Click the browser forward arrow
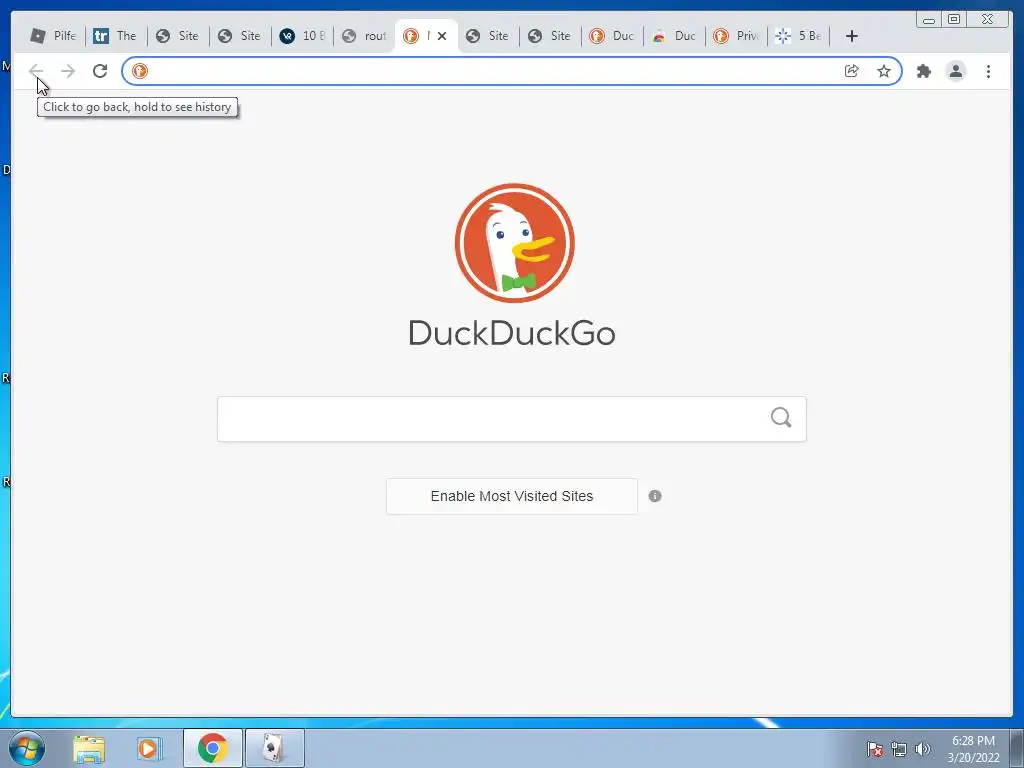The image size is (1024, 768). [68, 71]
